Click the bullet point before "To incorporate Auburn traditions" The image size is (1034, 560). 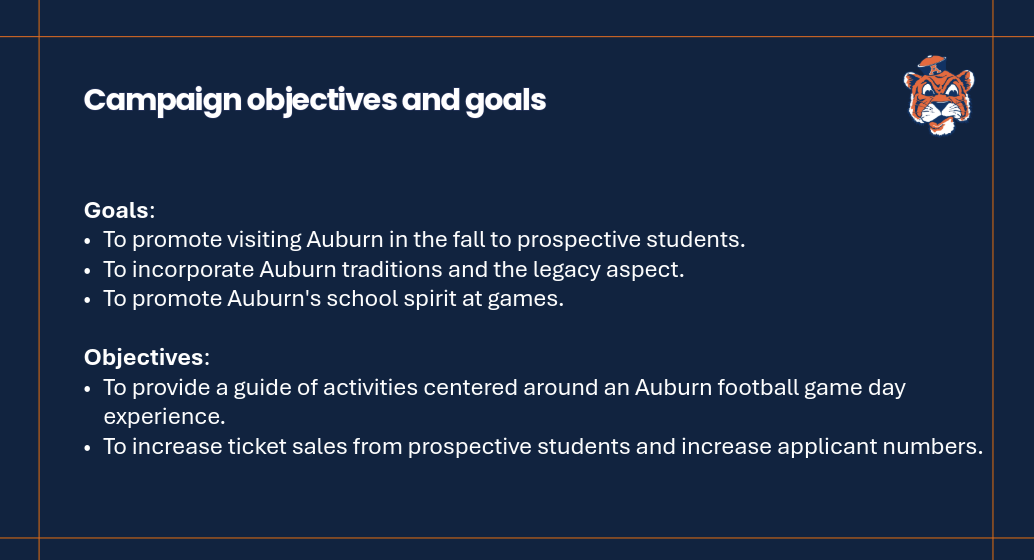point(89,270)
